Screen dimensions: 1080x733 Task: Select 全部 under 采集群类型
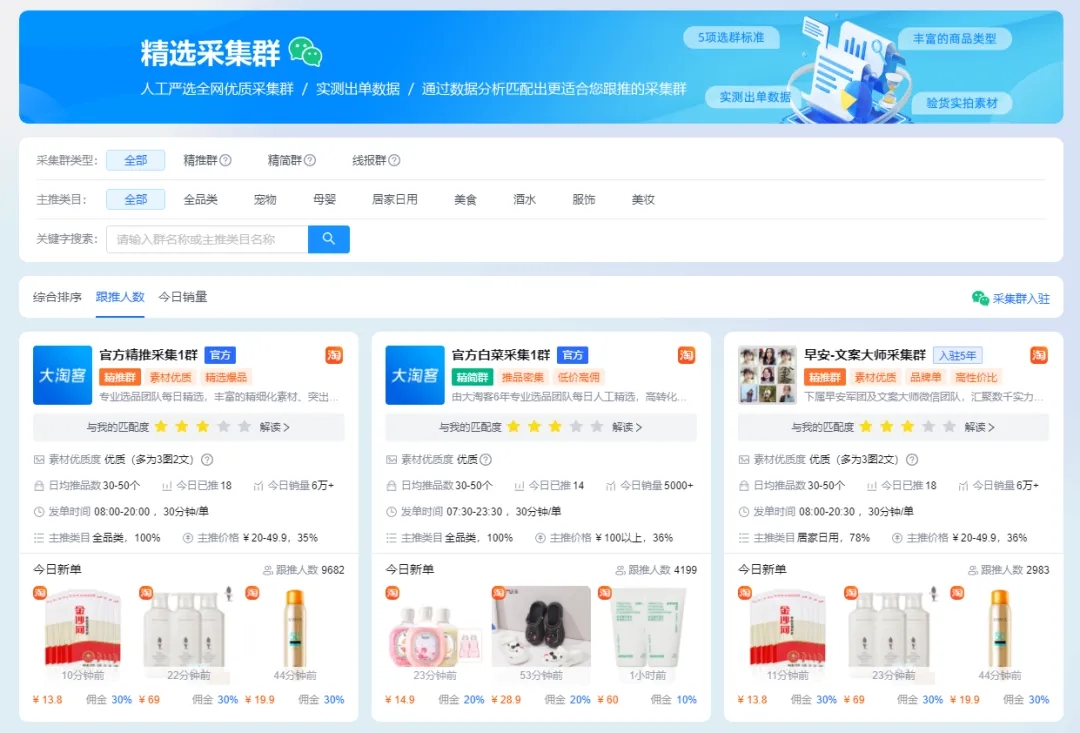136,161
